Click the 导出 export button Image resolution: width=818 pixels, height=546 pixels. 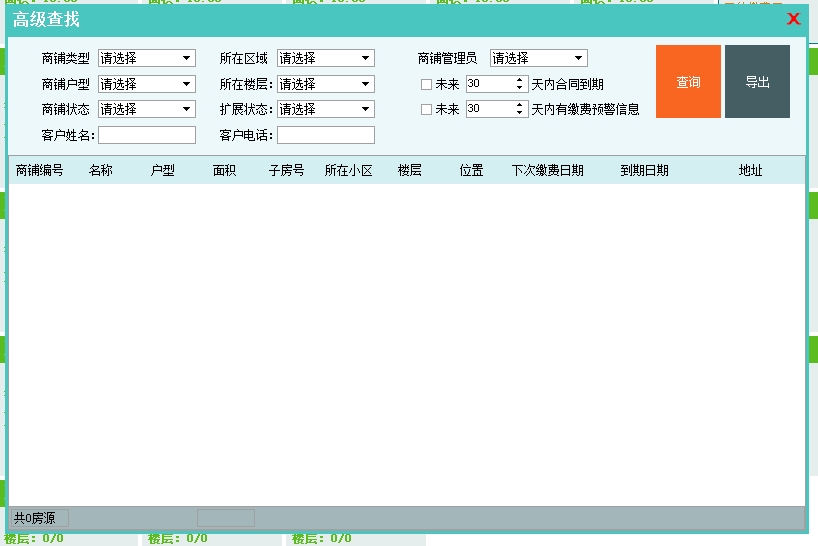point(757,82)
